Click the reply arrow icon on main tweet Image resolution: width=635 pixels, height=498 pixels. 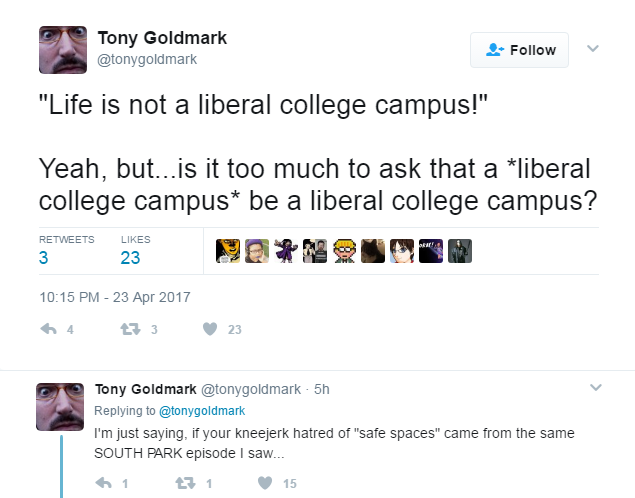tap(49, 329)
